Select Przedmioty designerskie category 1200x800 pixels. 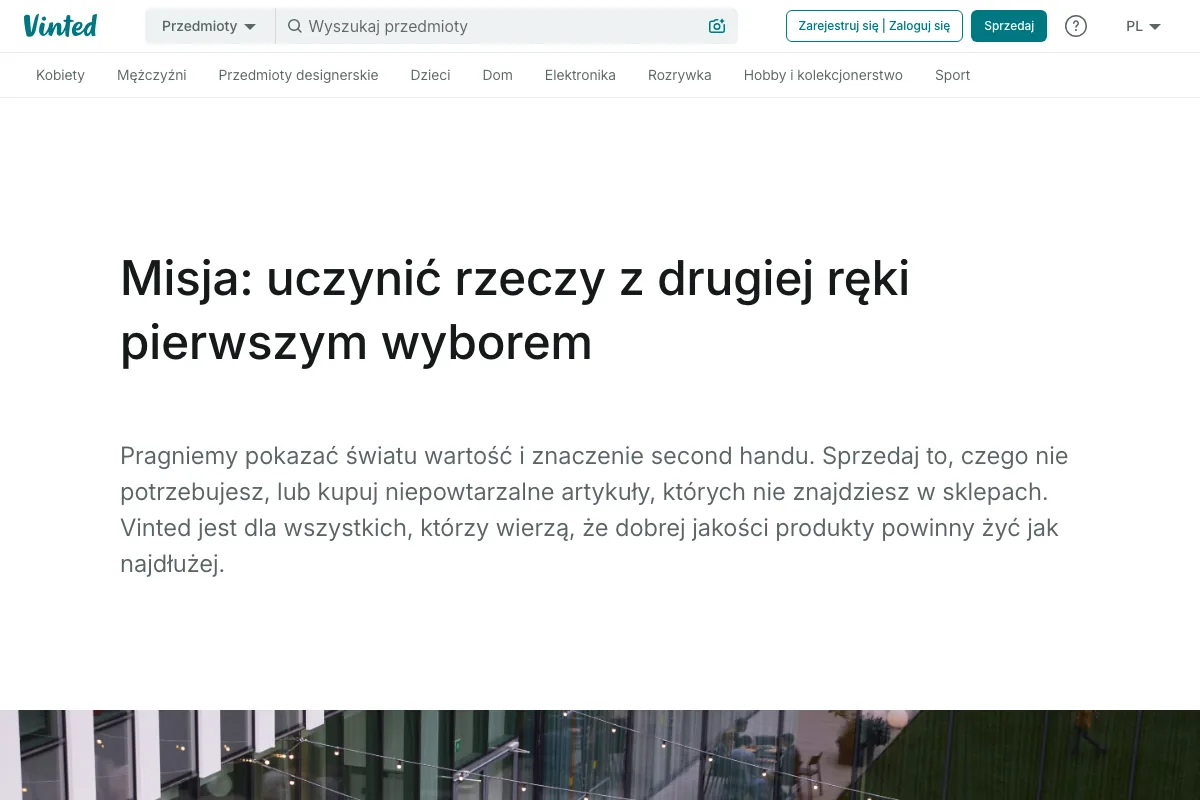298,75
